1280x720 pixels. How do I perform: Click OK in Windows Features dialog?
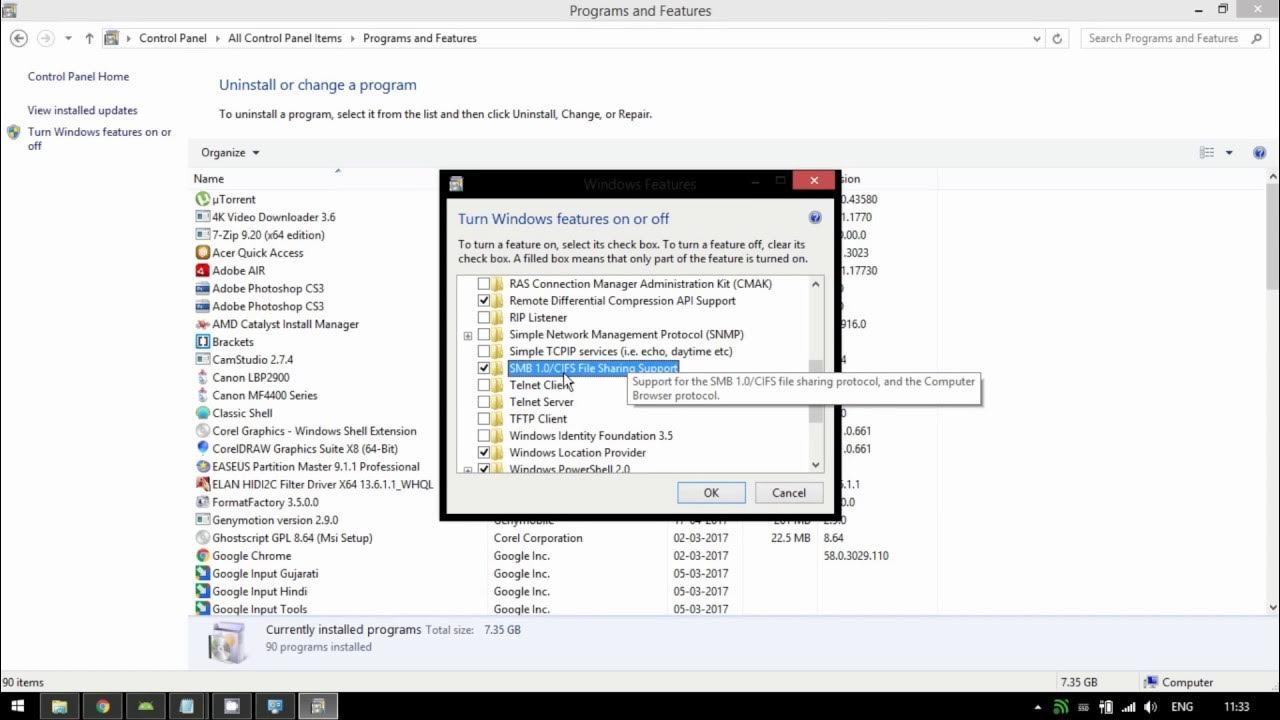[x=711, y=493]
